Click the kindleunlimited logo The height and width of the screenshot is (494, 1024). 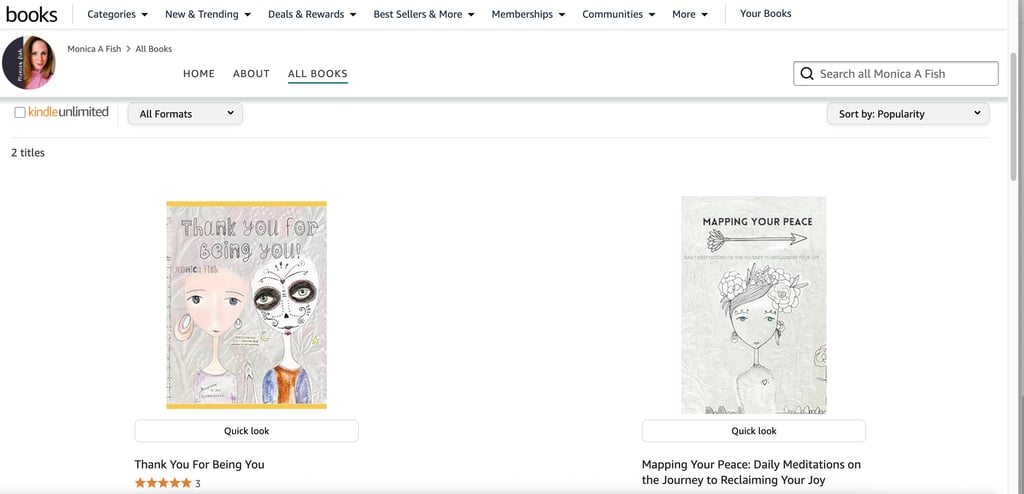[68, 112]
